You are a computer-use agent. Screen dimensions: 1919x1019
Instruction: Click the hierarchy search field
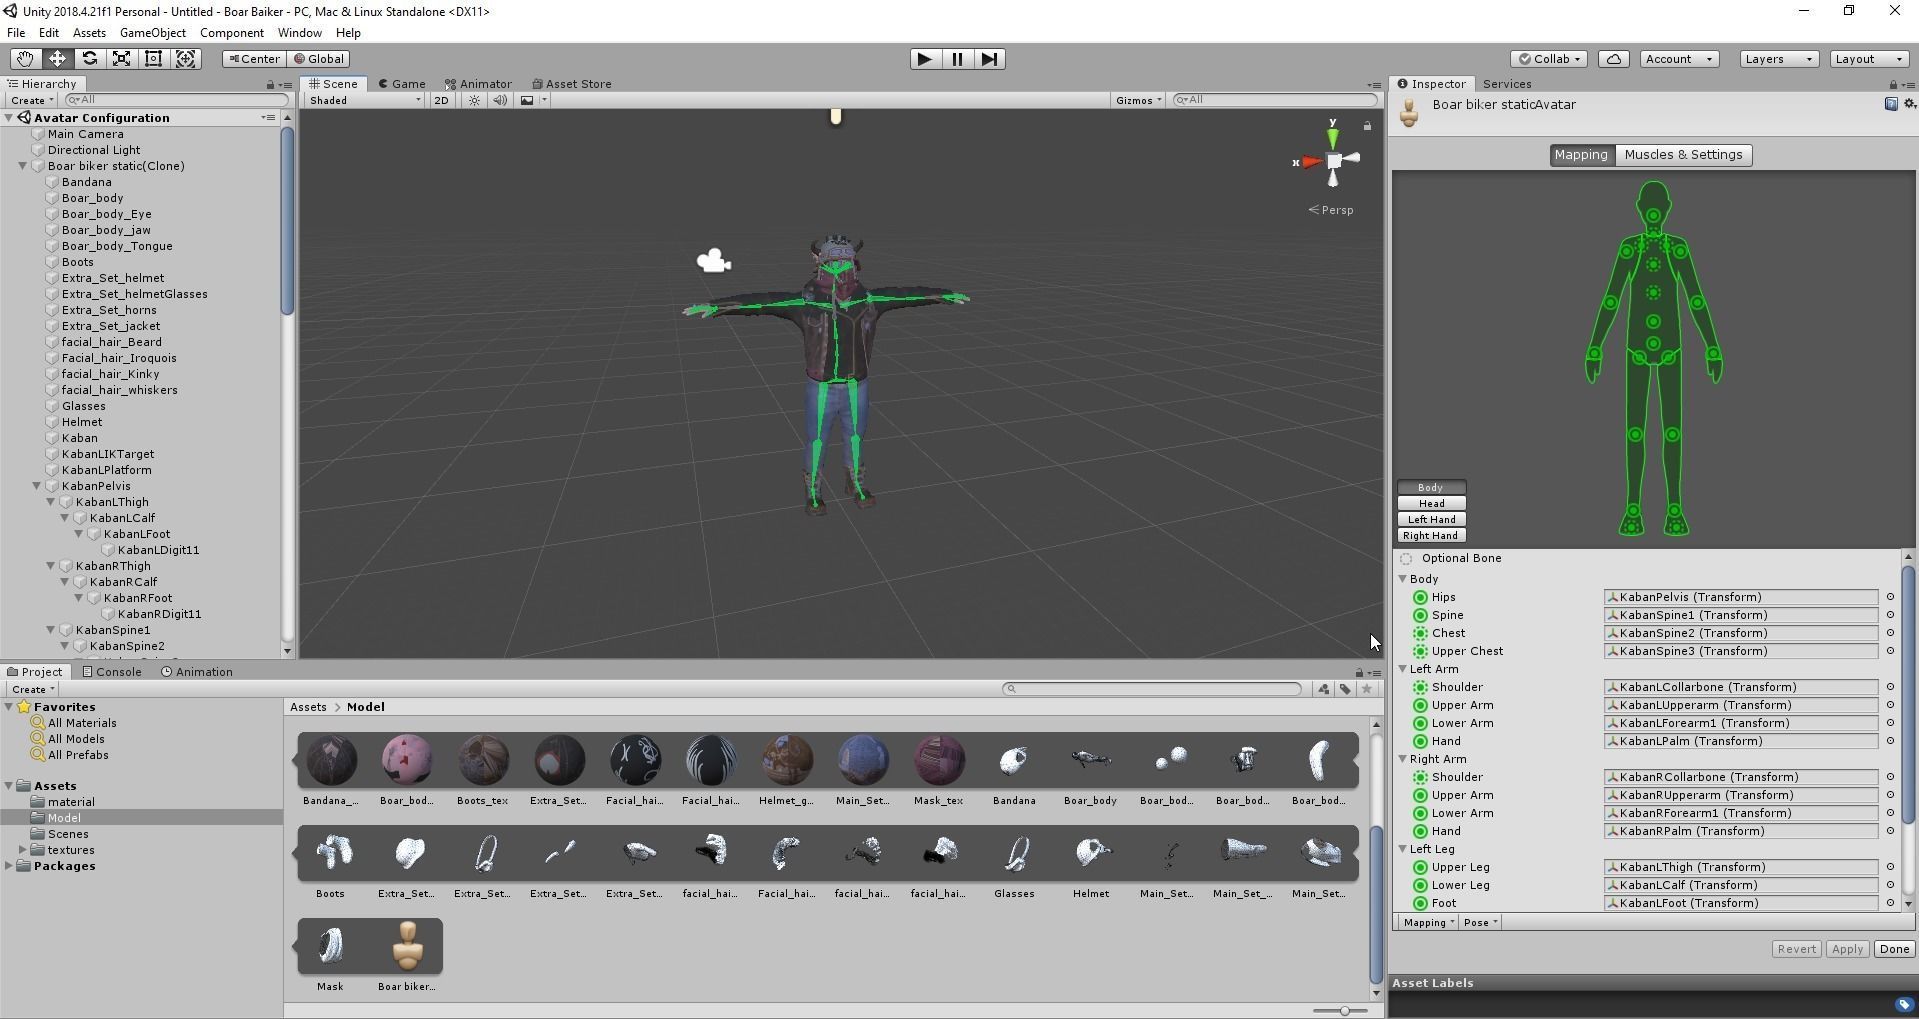[176, 100]
